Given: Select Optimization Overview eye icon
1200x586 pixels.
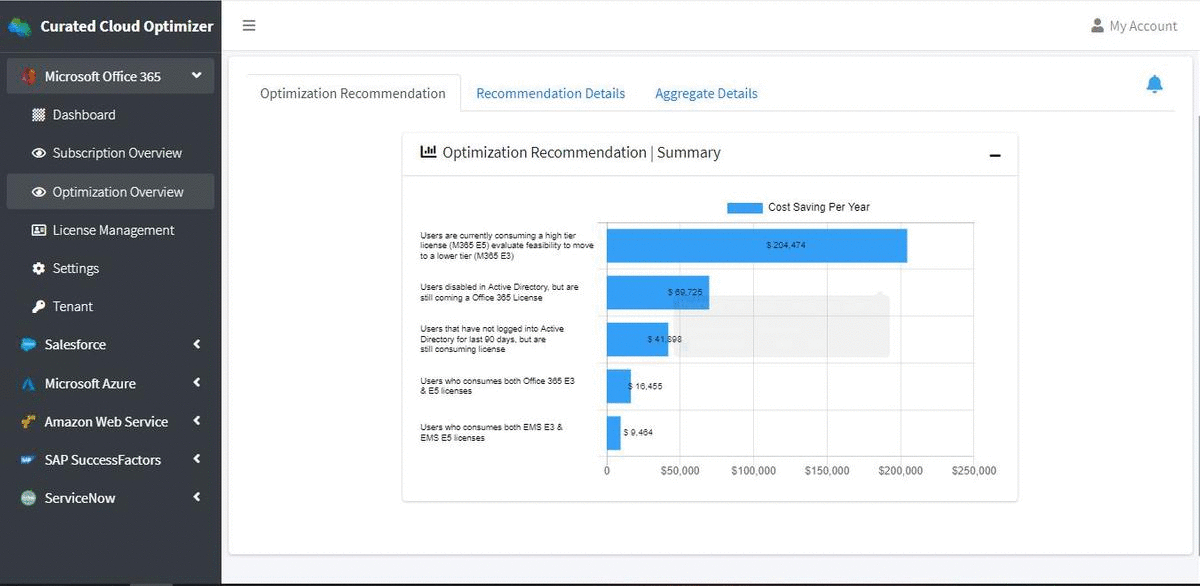Looking at the screenshot, I should coord(39,192).
